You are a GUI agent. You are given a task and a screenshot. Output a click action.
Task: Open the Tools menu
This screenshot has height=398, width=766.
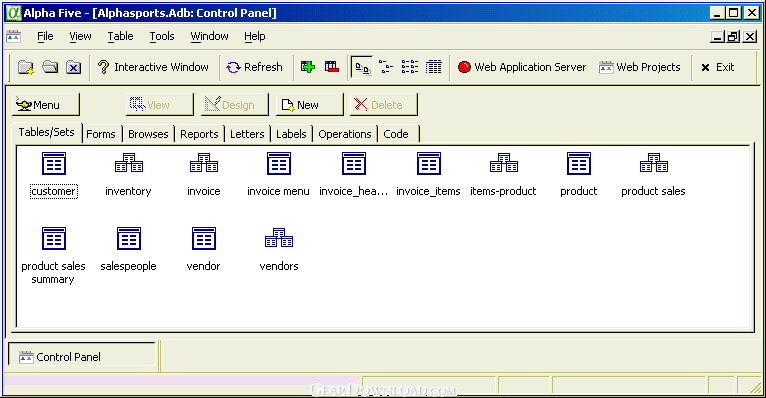(162, 36)
